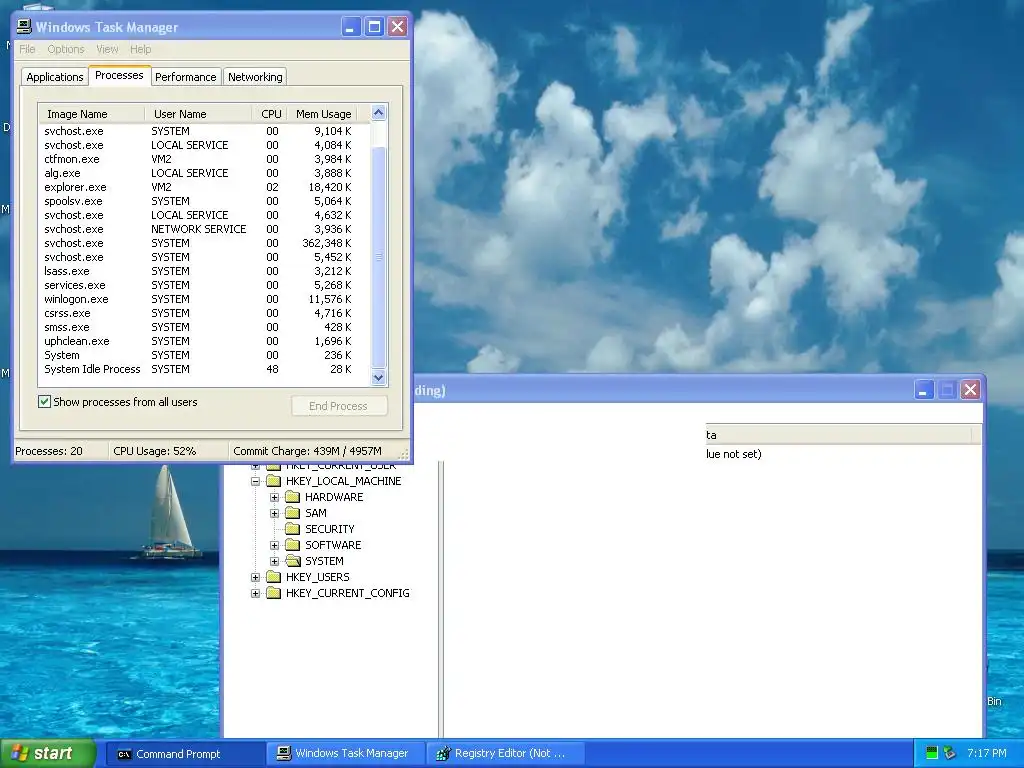Select the Processes tab

click(119, 75)
